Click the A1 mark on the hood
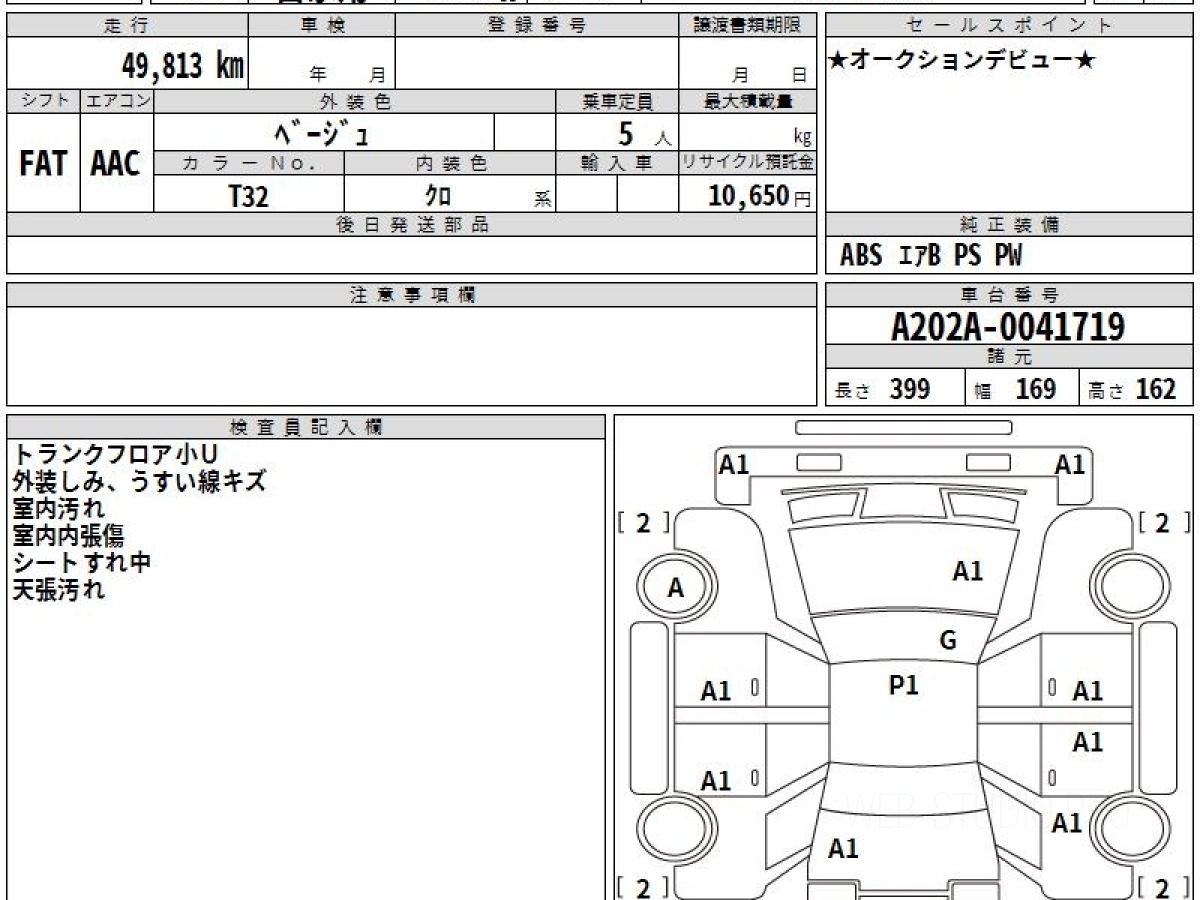 tap(968, 572)
